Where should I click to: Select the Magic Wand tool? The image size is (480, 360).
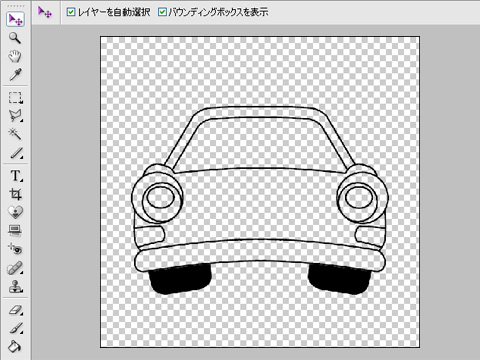(x=15, y=134)
